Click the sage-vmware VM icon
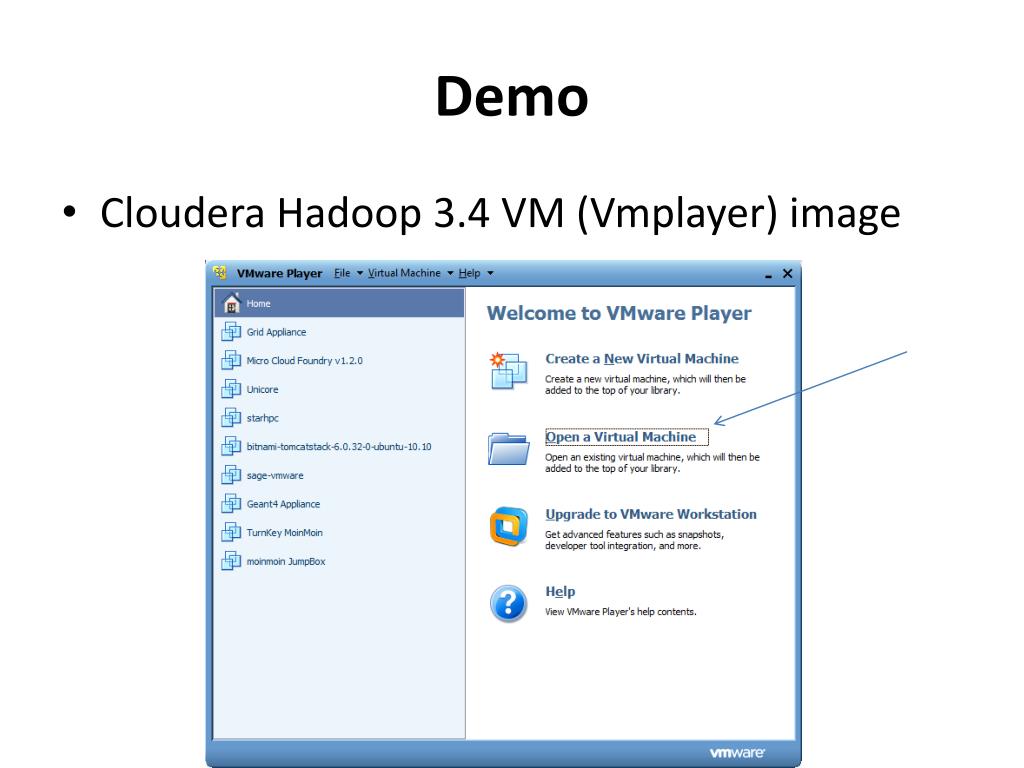1024x768 pixels. [231, 475]
